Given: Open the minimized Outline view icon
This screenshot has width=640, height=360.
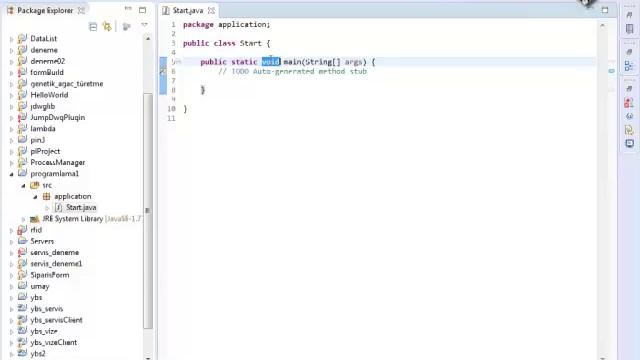Looking at the screenshot, I should (x=629, y=66).
